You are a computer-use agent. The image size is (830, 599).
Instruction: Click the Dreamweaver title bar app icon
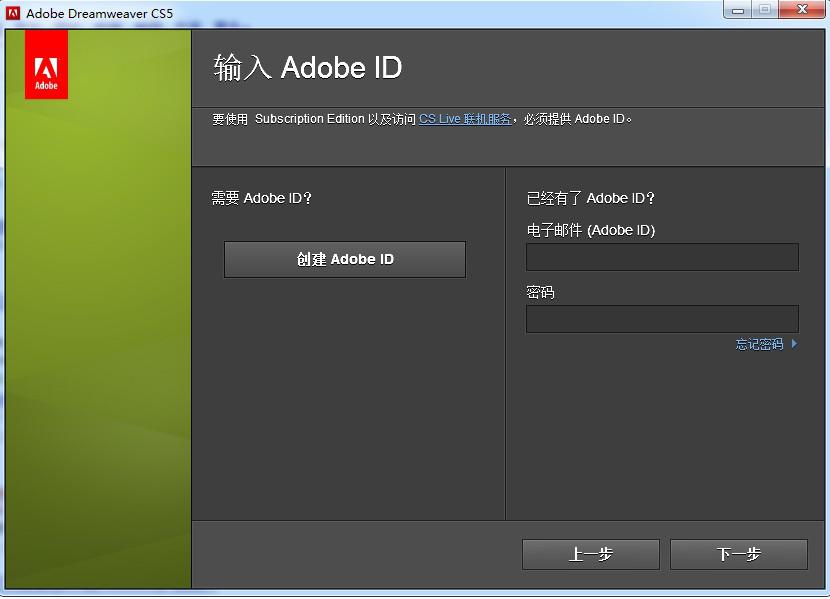[13, 13]
